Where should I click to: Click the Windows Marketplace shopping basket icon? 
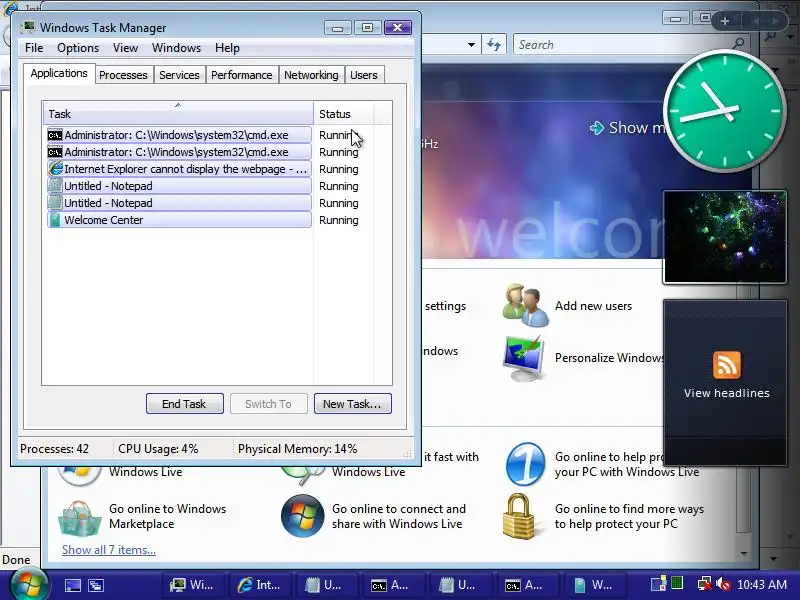[79, 518]
